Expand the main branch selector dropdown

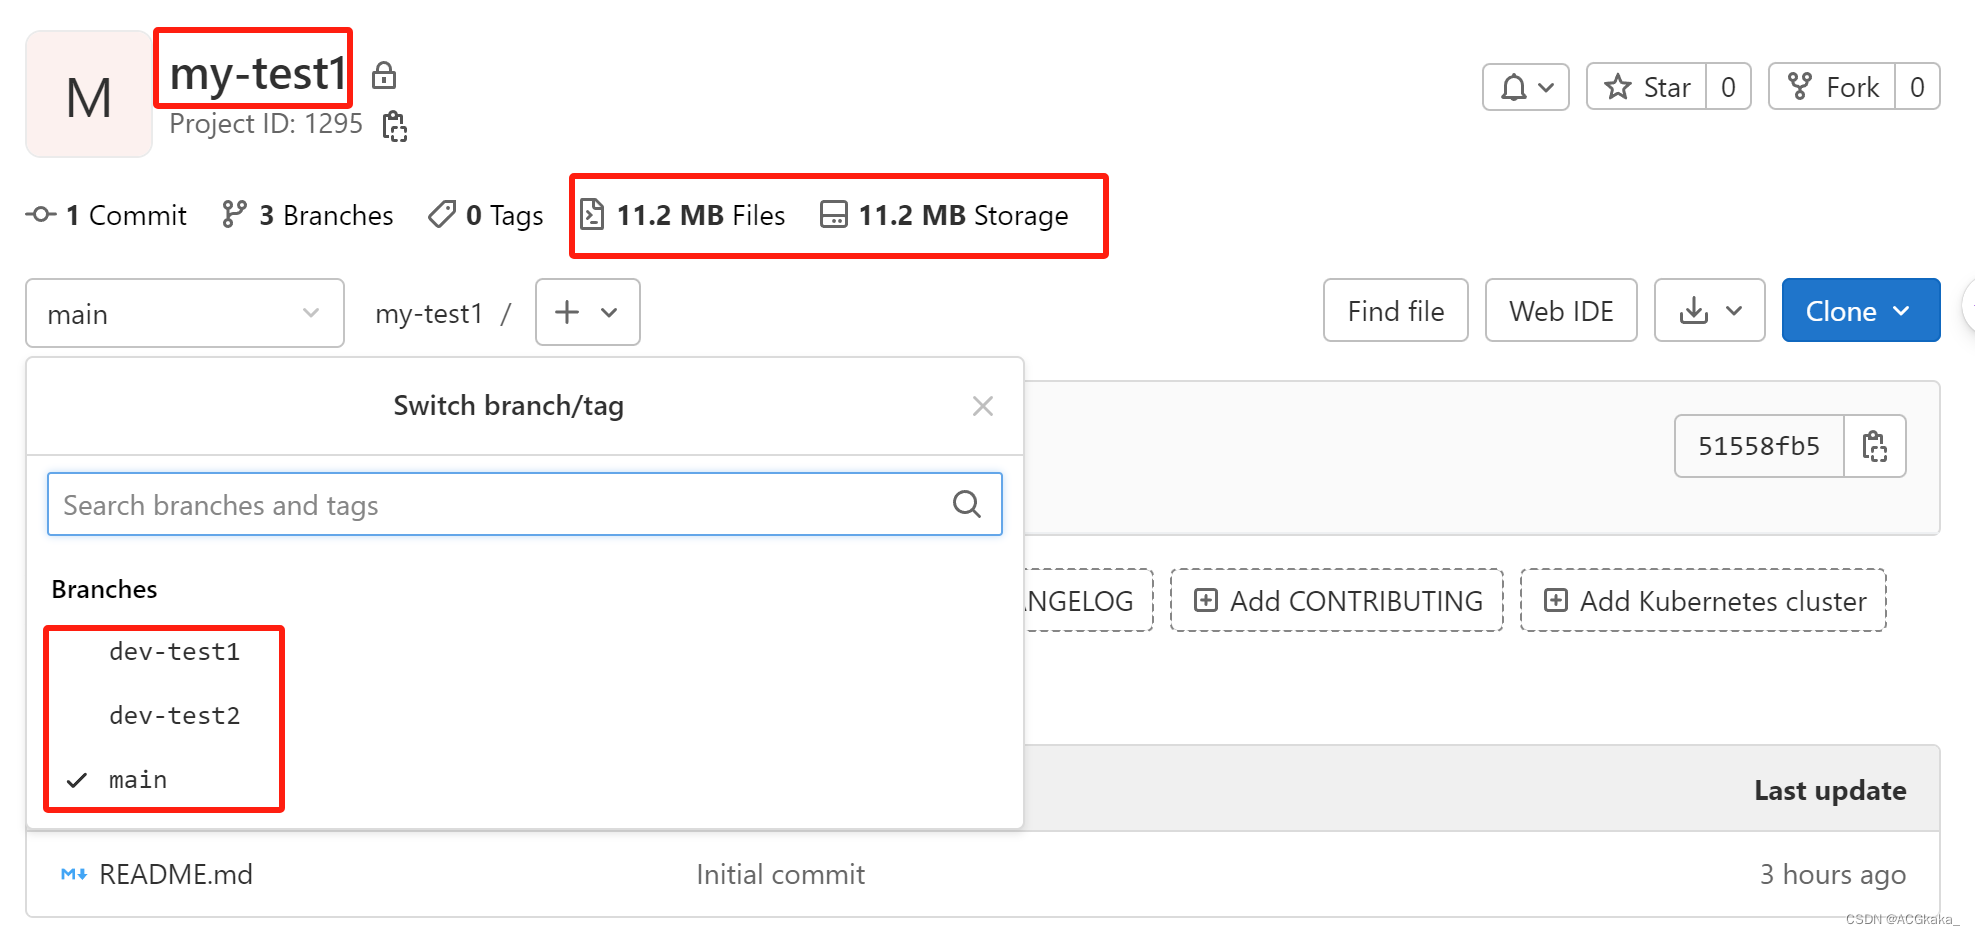click(185, 313)
